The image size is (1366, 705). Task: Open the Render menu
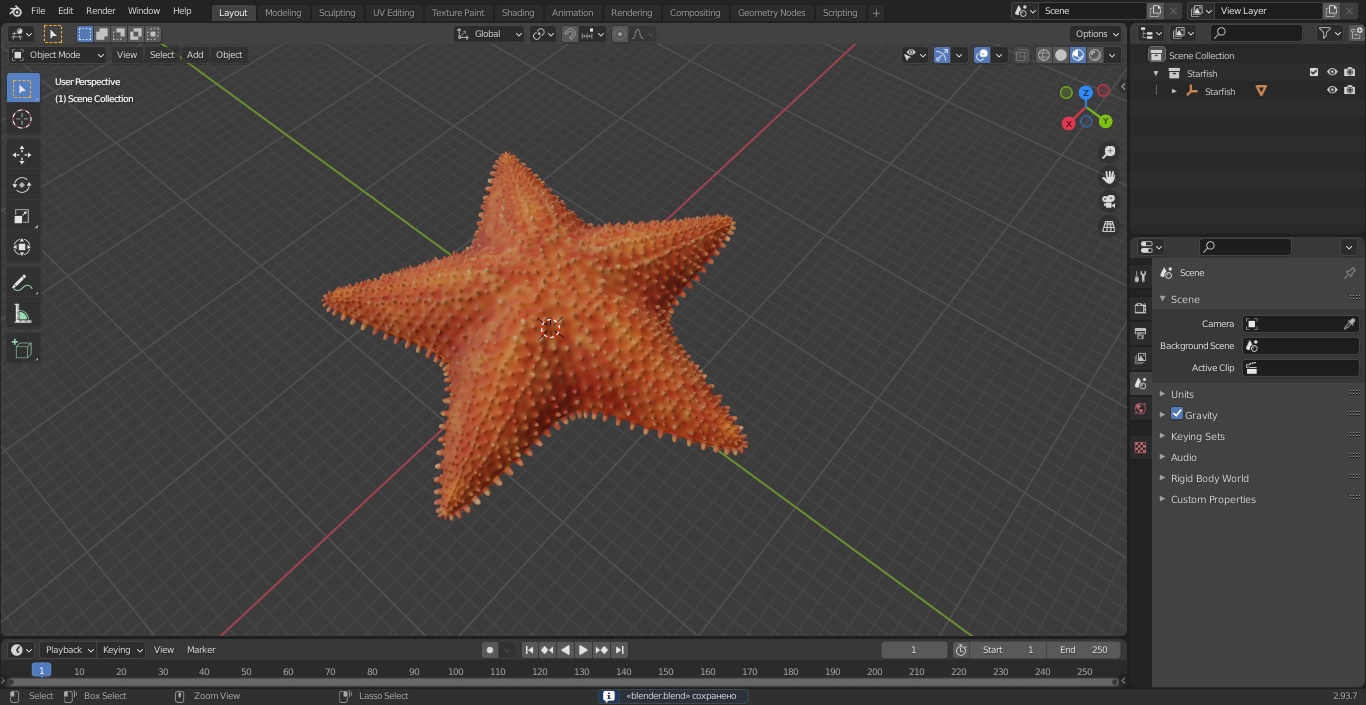click(x=100, y=11)
